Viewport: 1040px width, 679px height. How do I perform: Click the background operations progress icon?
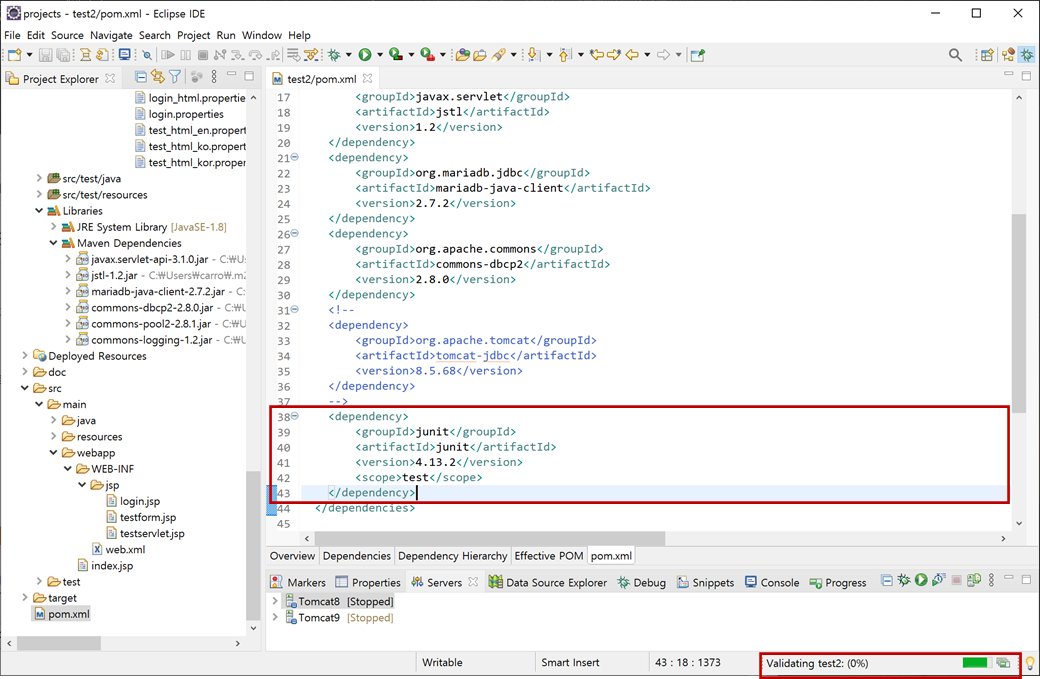click(x=1003, y=662)
